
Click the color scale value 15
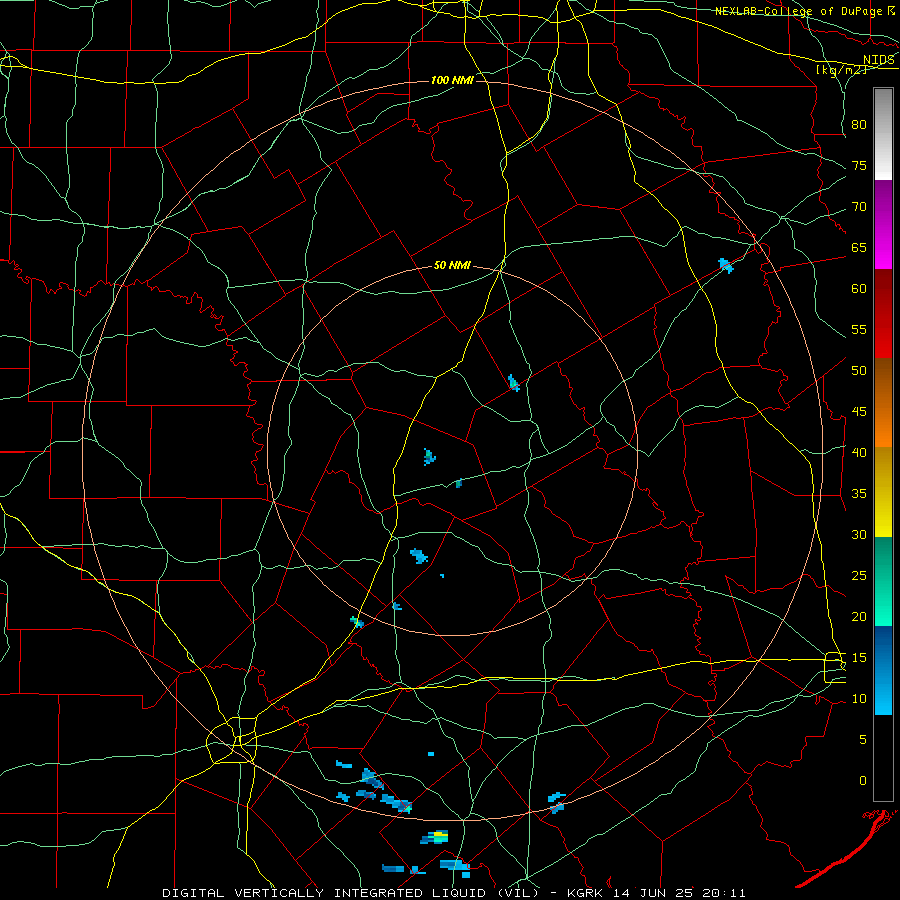[859, 658]
